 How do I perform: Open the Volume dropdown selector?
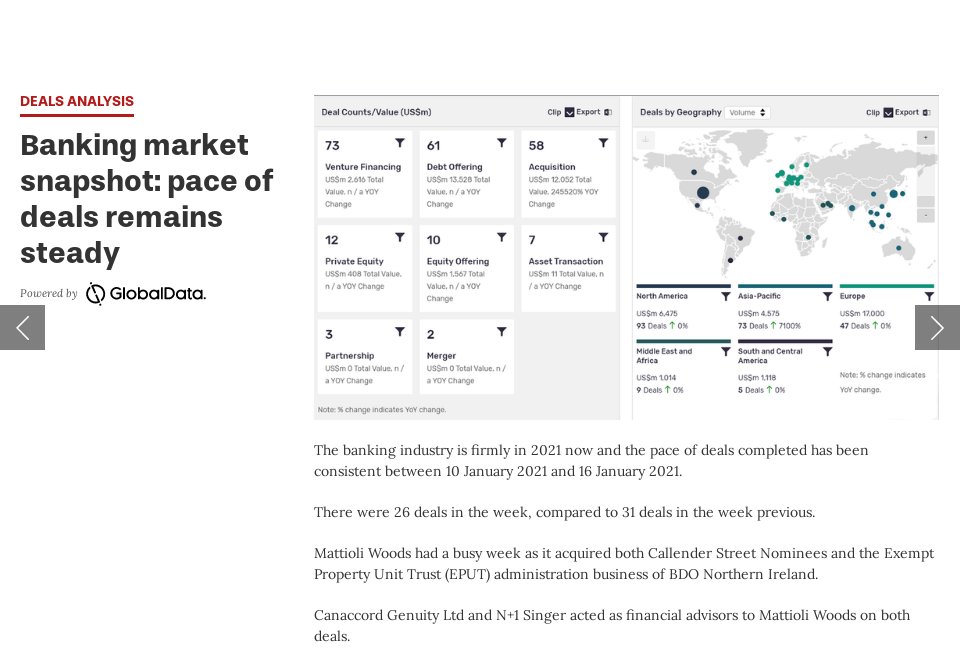pos(747,112)
